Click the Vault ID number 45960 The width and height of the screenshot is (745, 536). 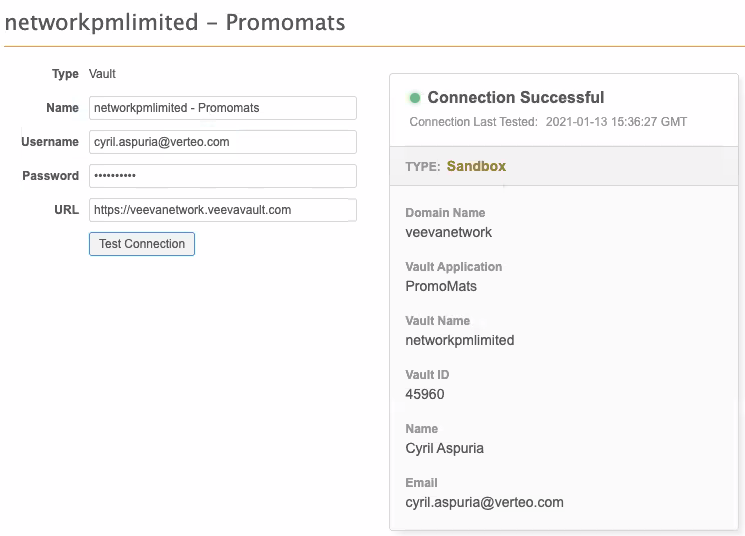click(425, 394)
